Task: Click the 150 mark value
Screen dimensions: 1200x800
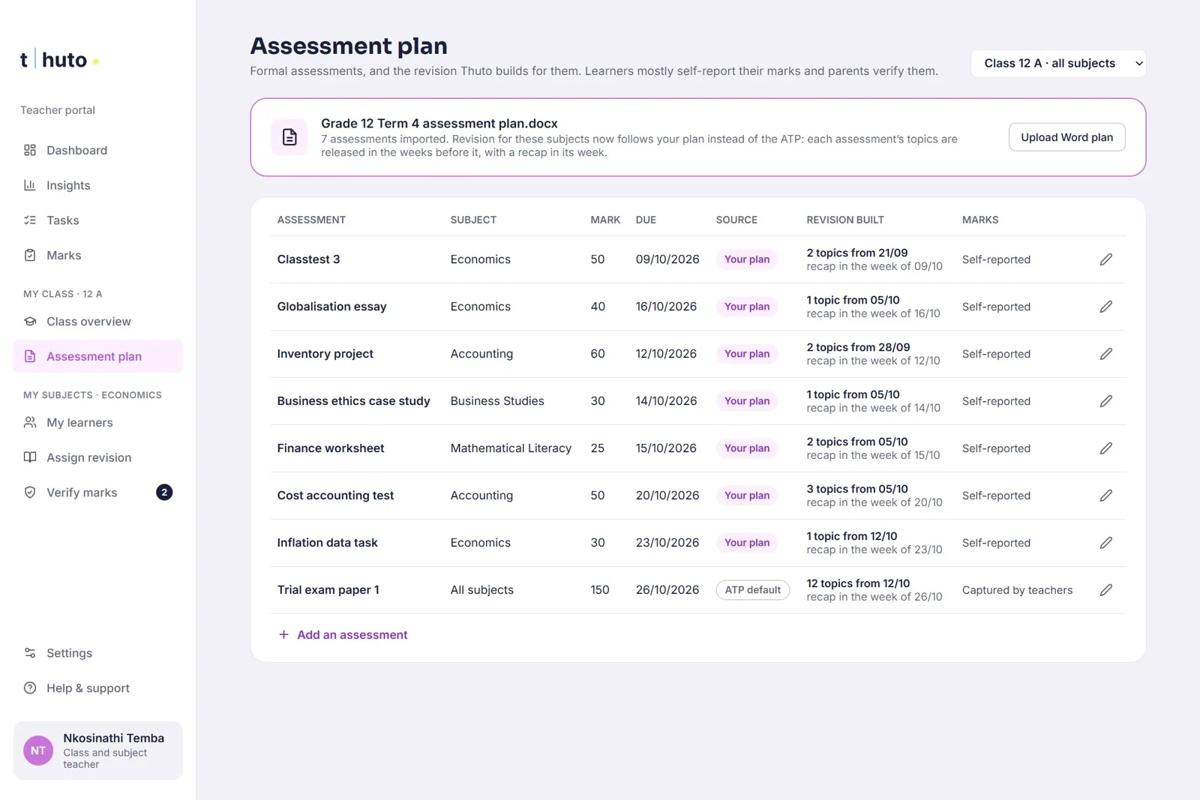Action: (x=600, y=590)
